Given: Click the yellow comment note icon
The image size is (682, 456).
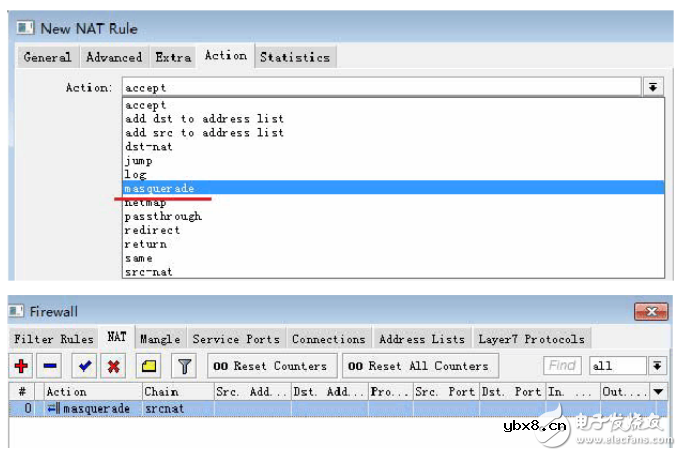Looking at the screenshot, I should tap(150, 366).
